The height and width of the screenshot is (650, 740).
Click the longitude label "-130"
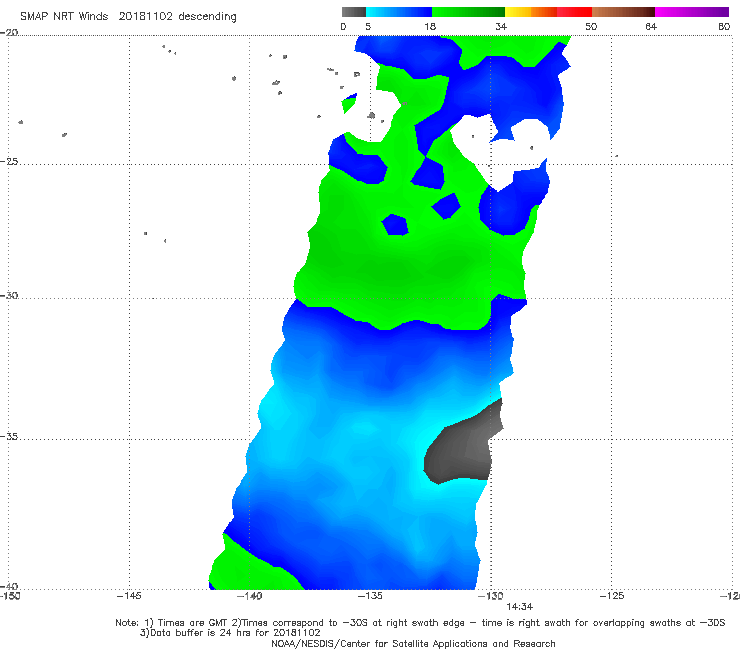pyautogui.click(x=491, y=596)
